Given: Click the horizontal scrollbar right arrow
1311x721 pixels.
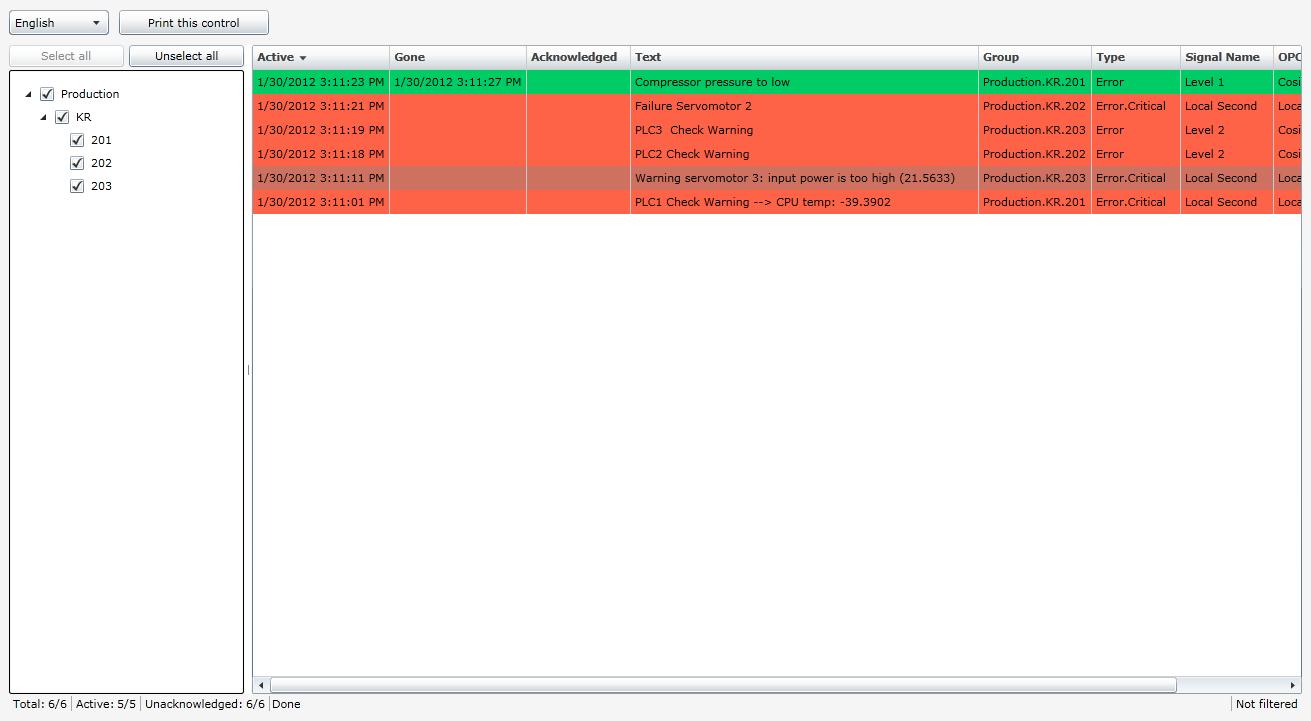Looking at the screenshot, I should (x=1292, y=685).
